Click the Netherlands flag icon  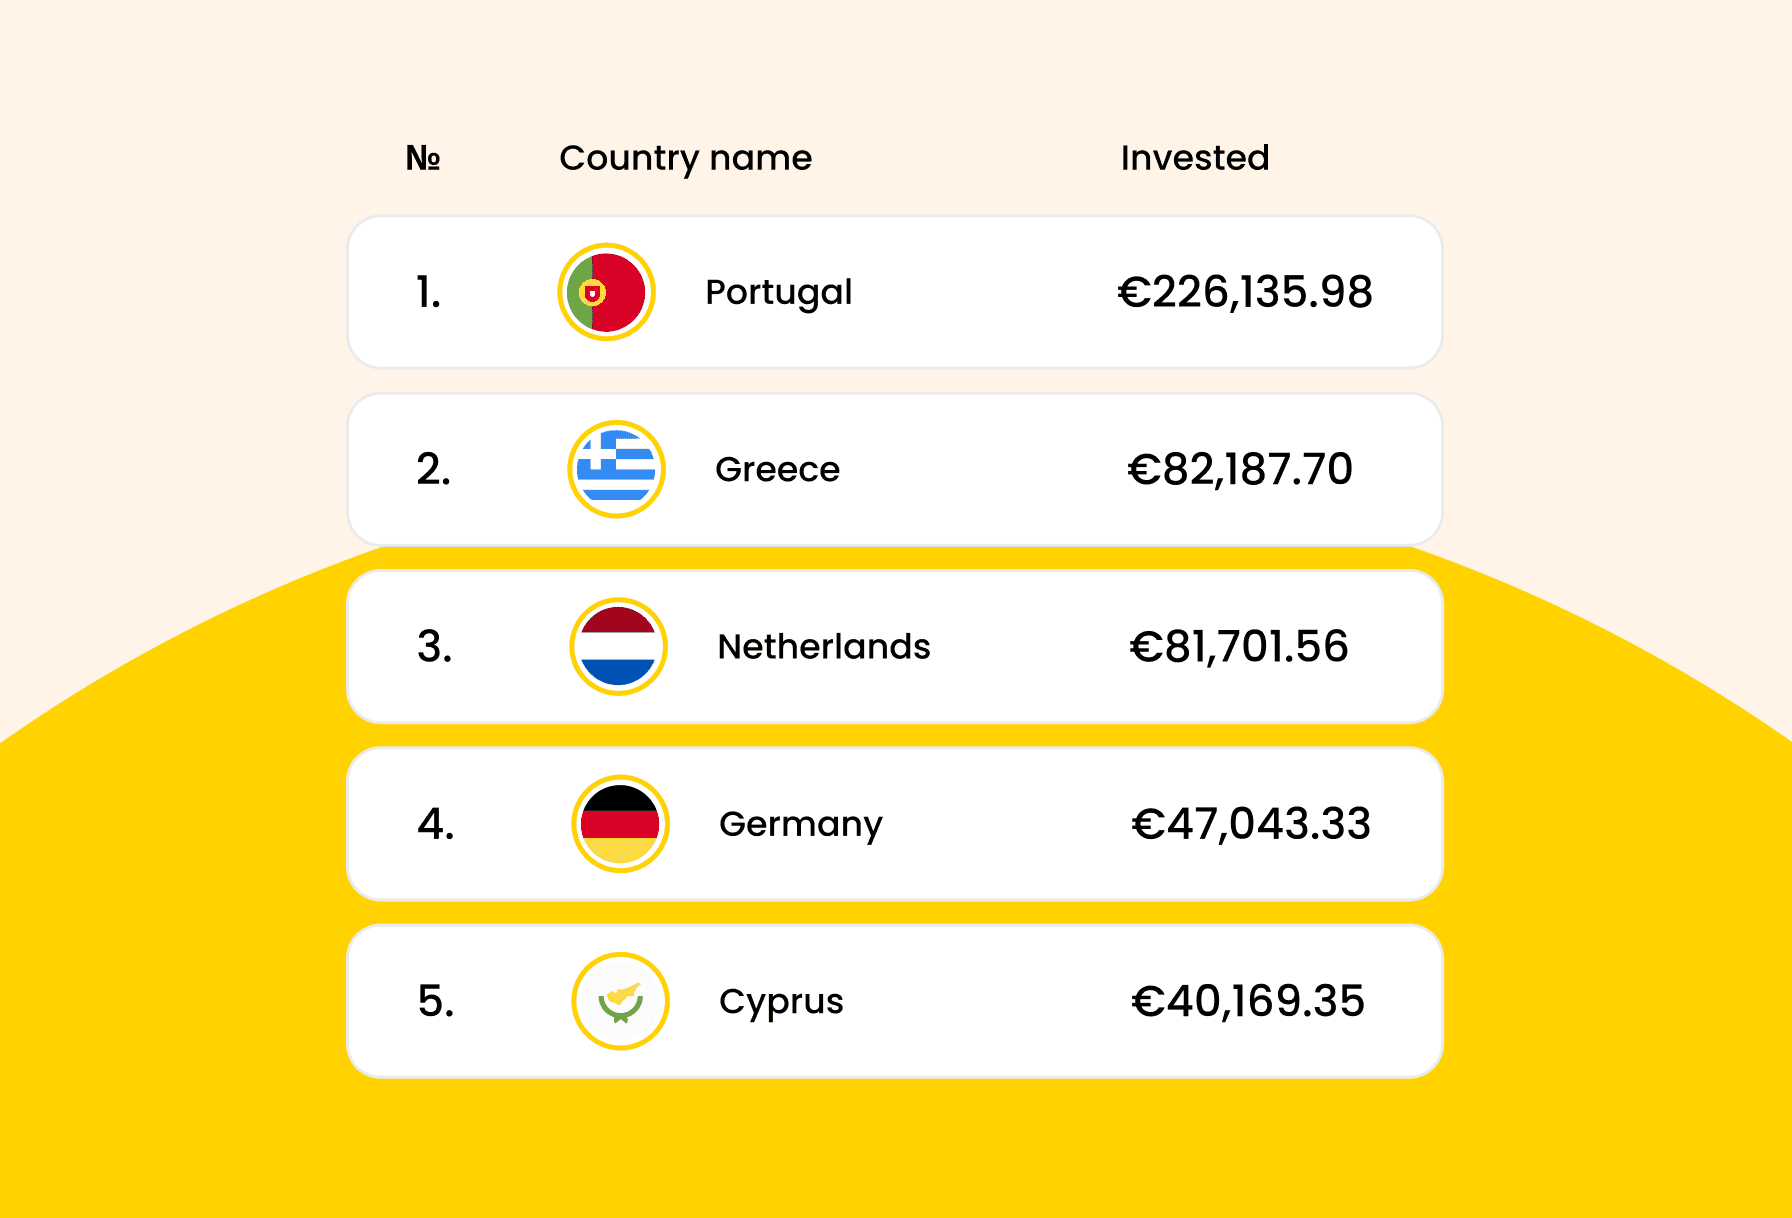[x=618, y=646]
